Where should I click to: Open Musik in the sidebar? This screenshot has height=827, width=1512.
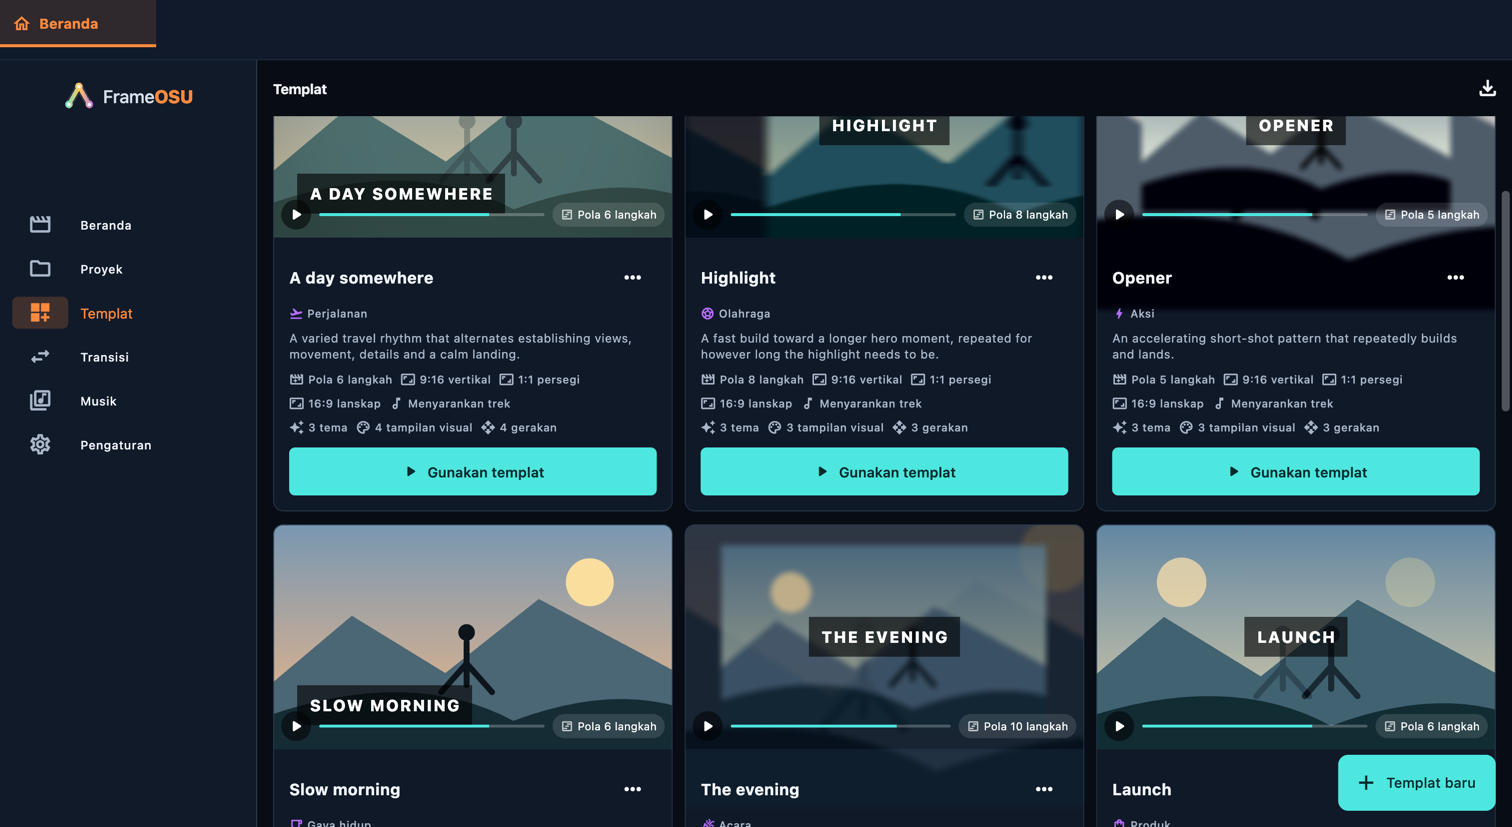(x=128, y=401)
